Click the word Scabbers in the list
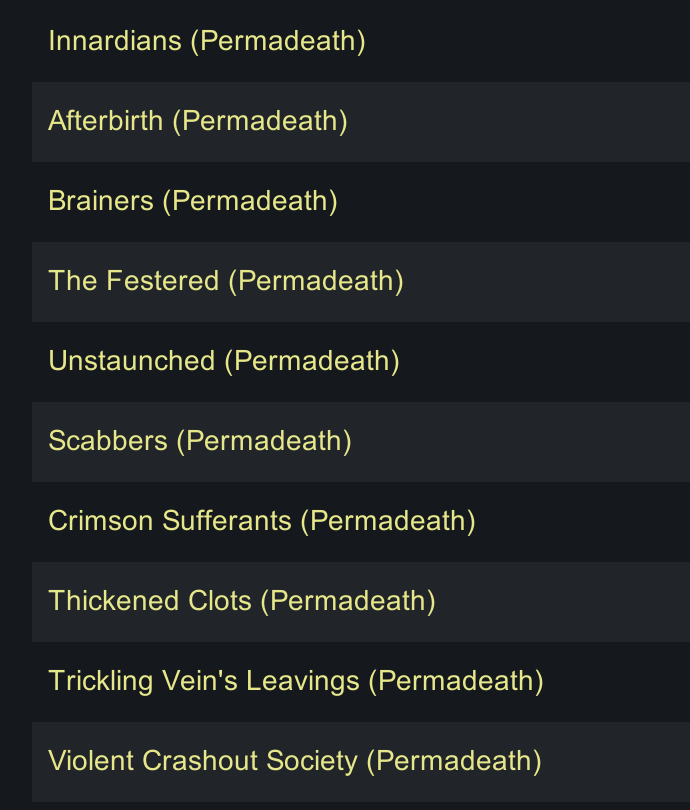Image resolution: width=690 pixels, height=810 pixels. tap(107, 442)
